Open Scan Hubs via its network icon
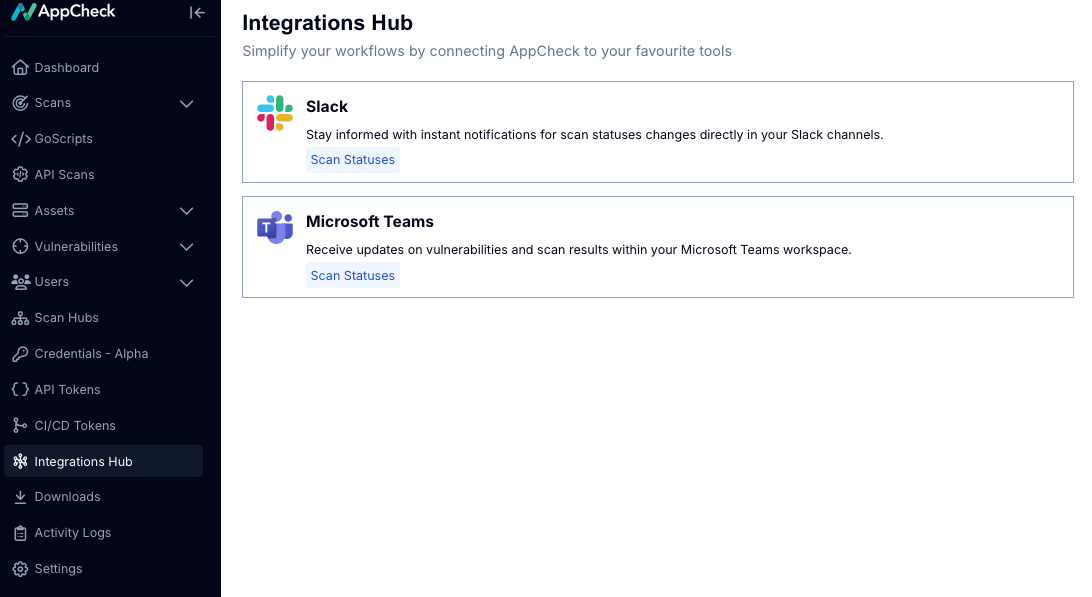 click(21, 317)
